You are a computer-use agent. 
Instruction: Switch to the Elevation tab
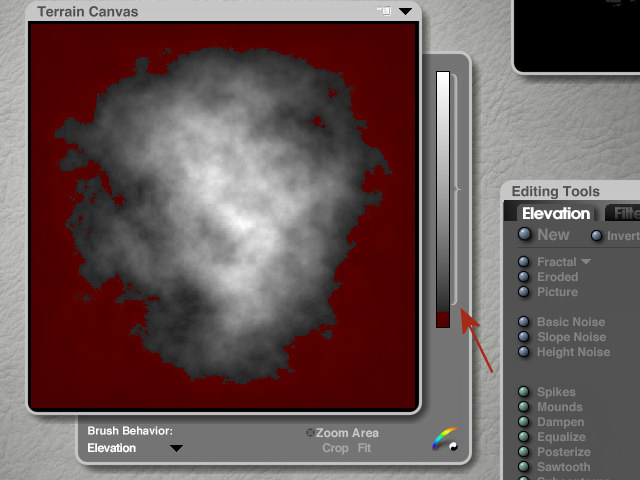(x=556, y=213)
